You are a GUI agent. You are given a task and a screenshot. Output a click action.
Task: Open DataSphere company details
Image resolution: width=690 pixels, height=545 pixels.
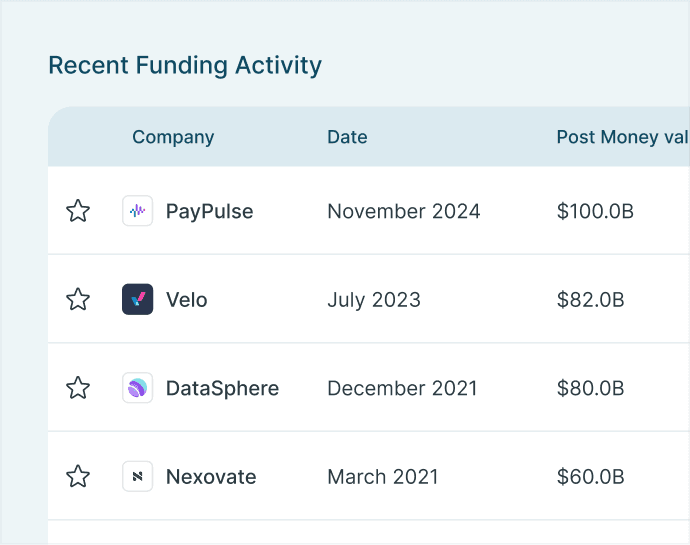click(222, 388)
